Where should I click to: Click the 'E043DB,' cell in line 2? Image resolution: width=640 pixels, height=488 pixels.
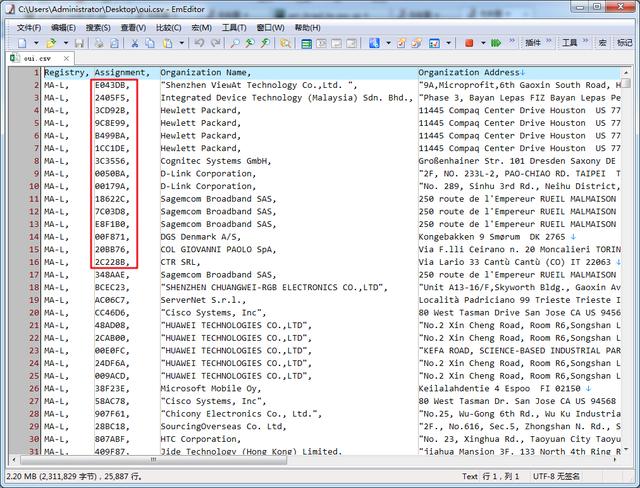point(112,85)
